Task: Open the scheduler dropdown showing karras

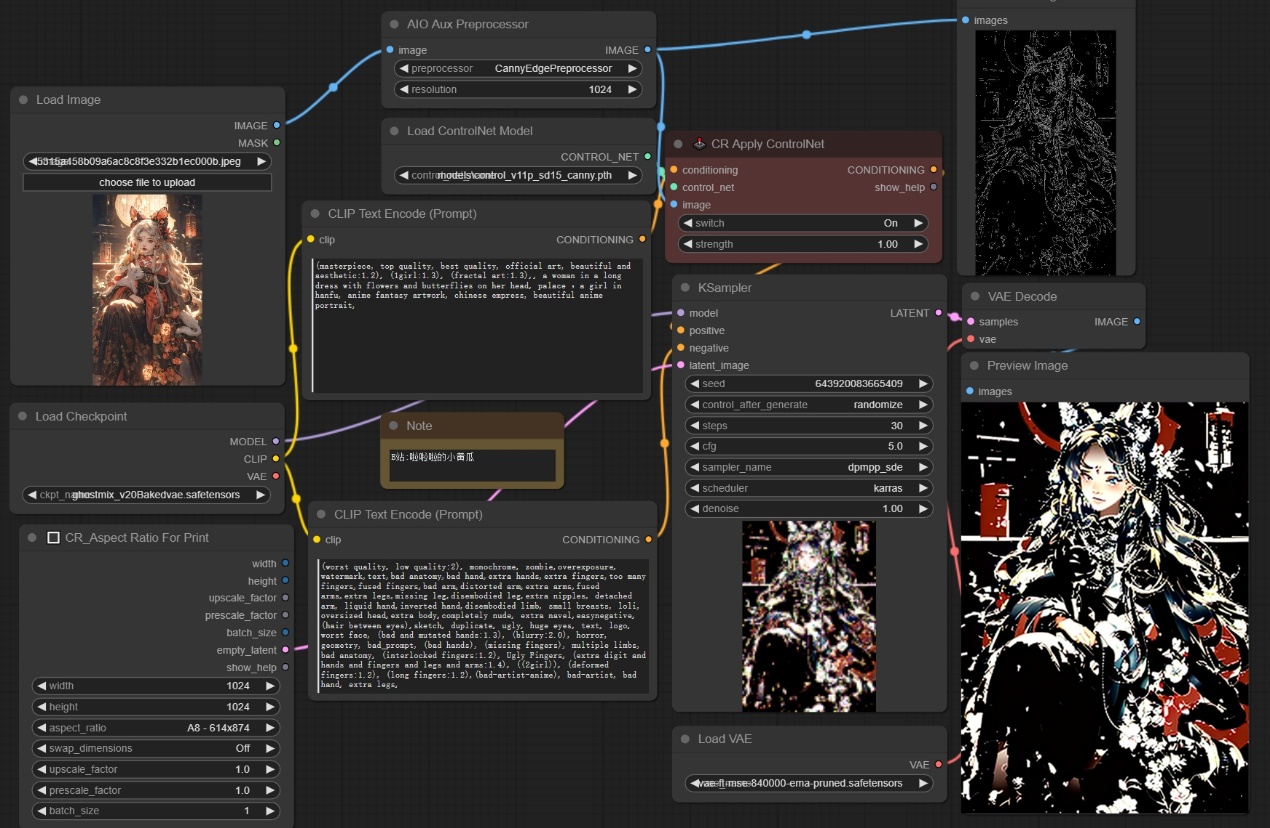Action: point(808,489)
